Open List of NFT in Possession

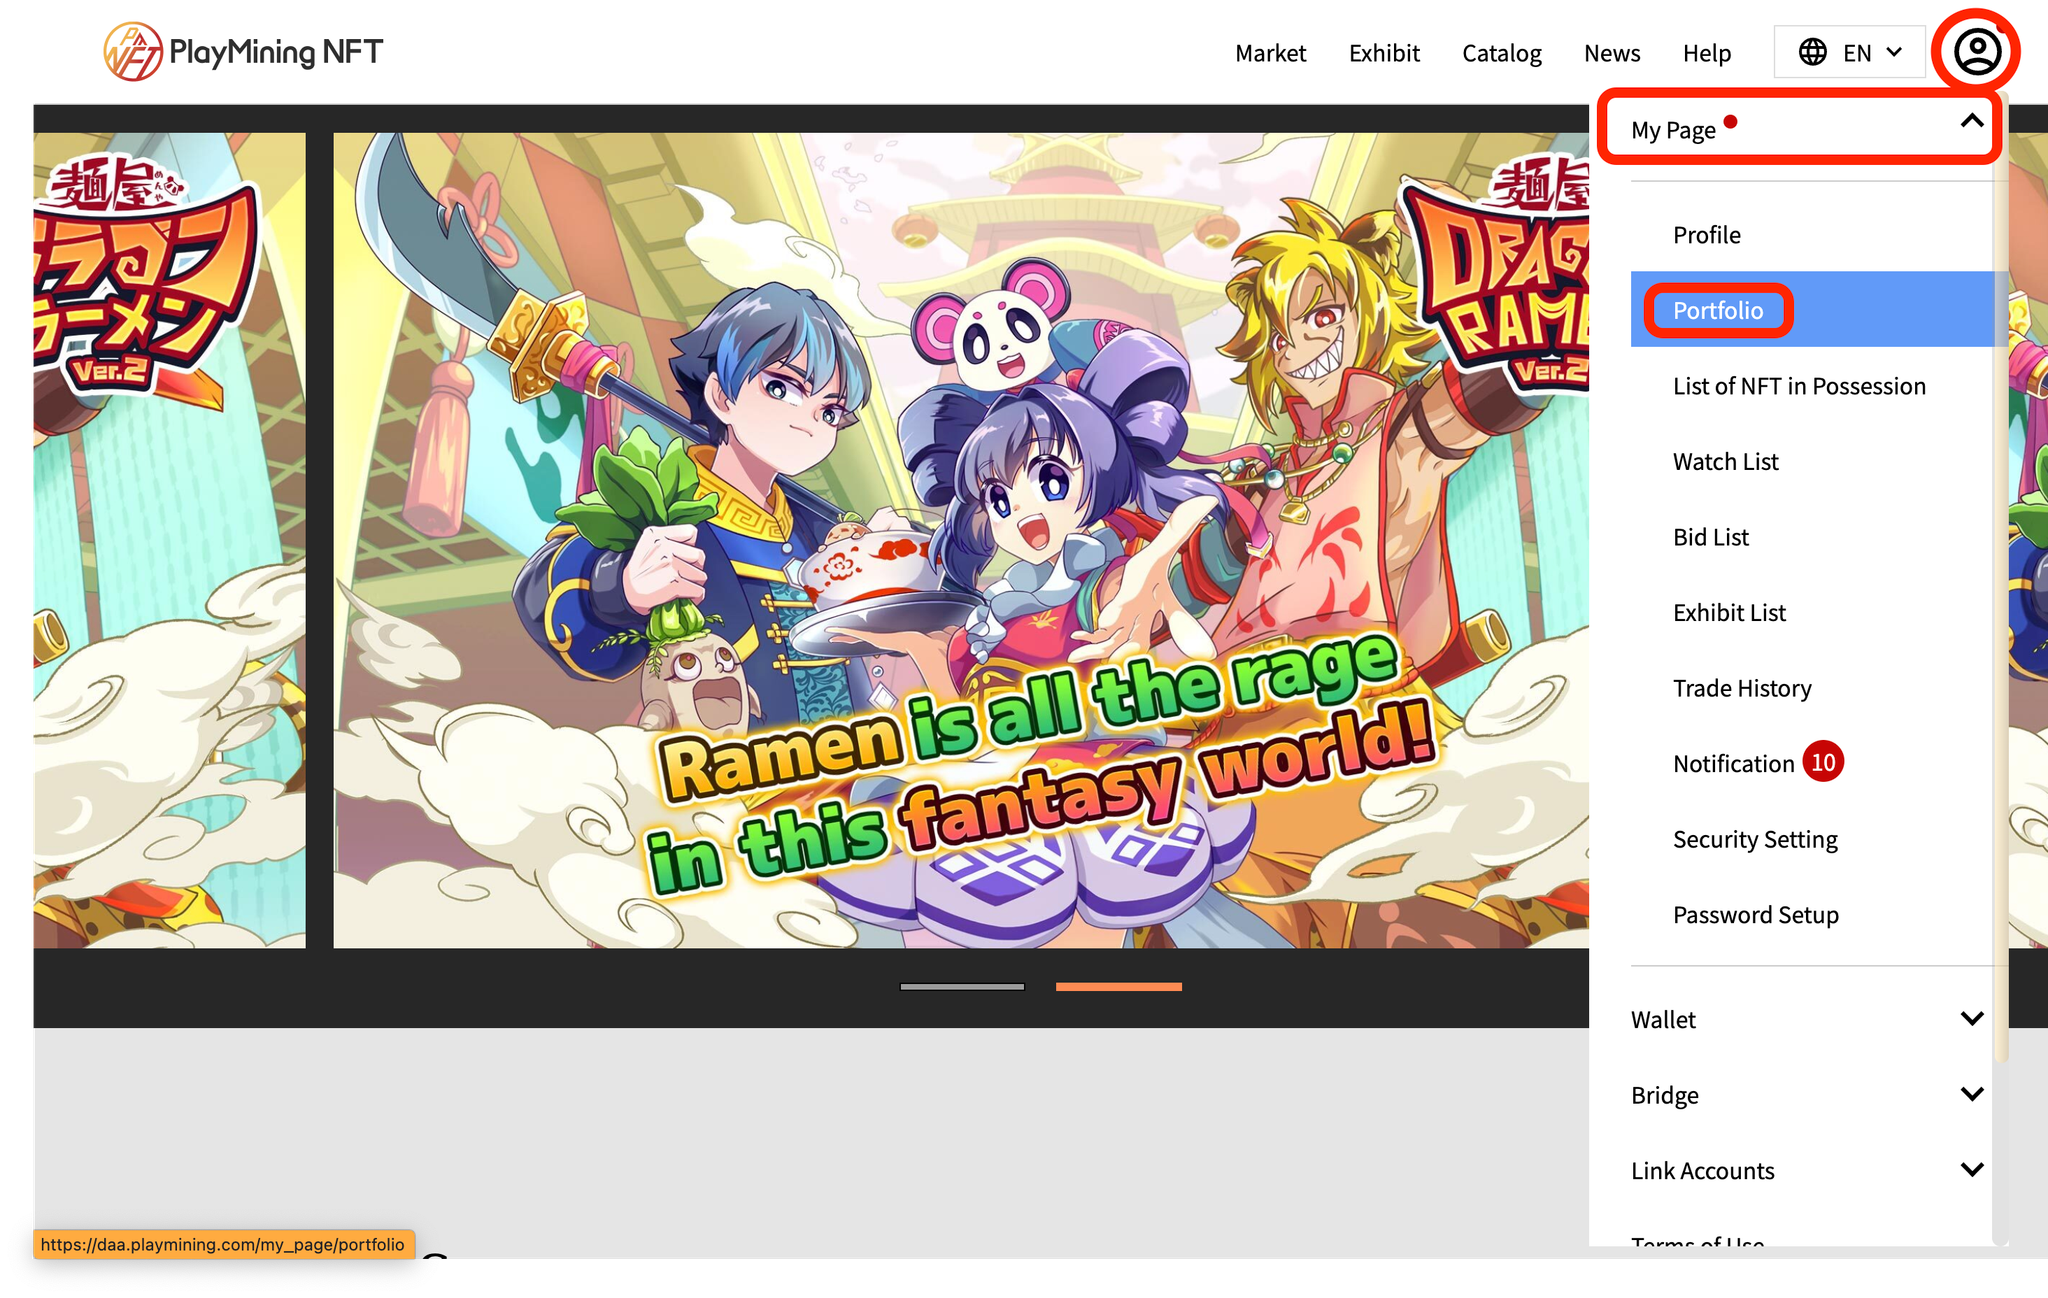[1798, 386]
